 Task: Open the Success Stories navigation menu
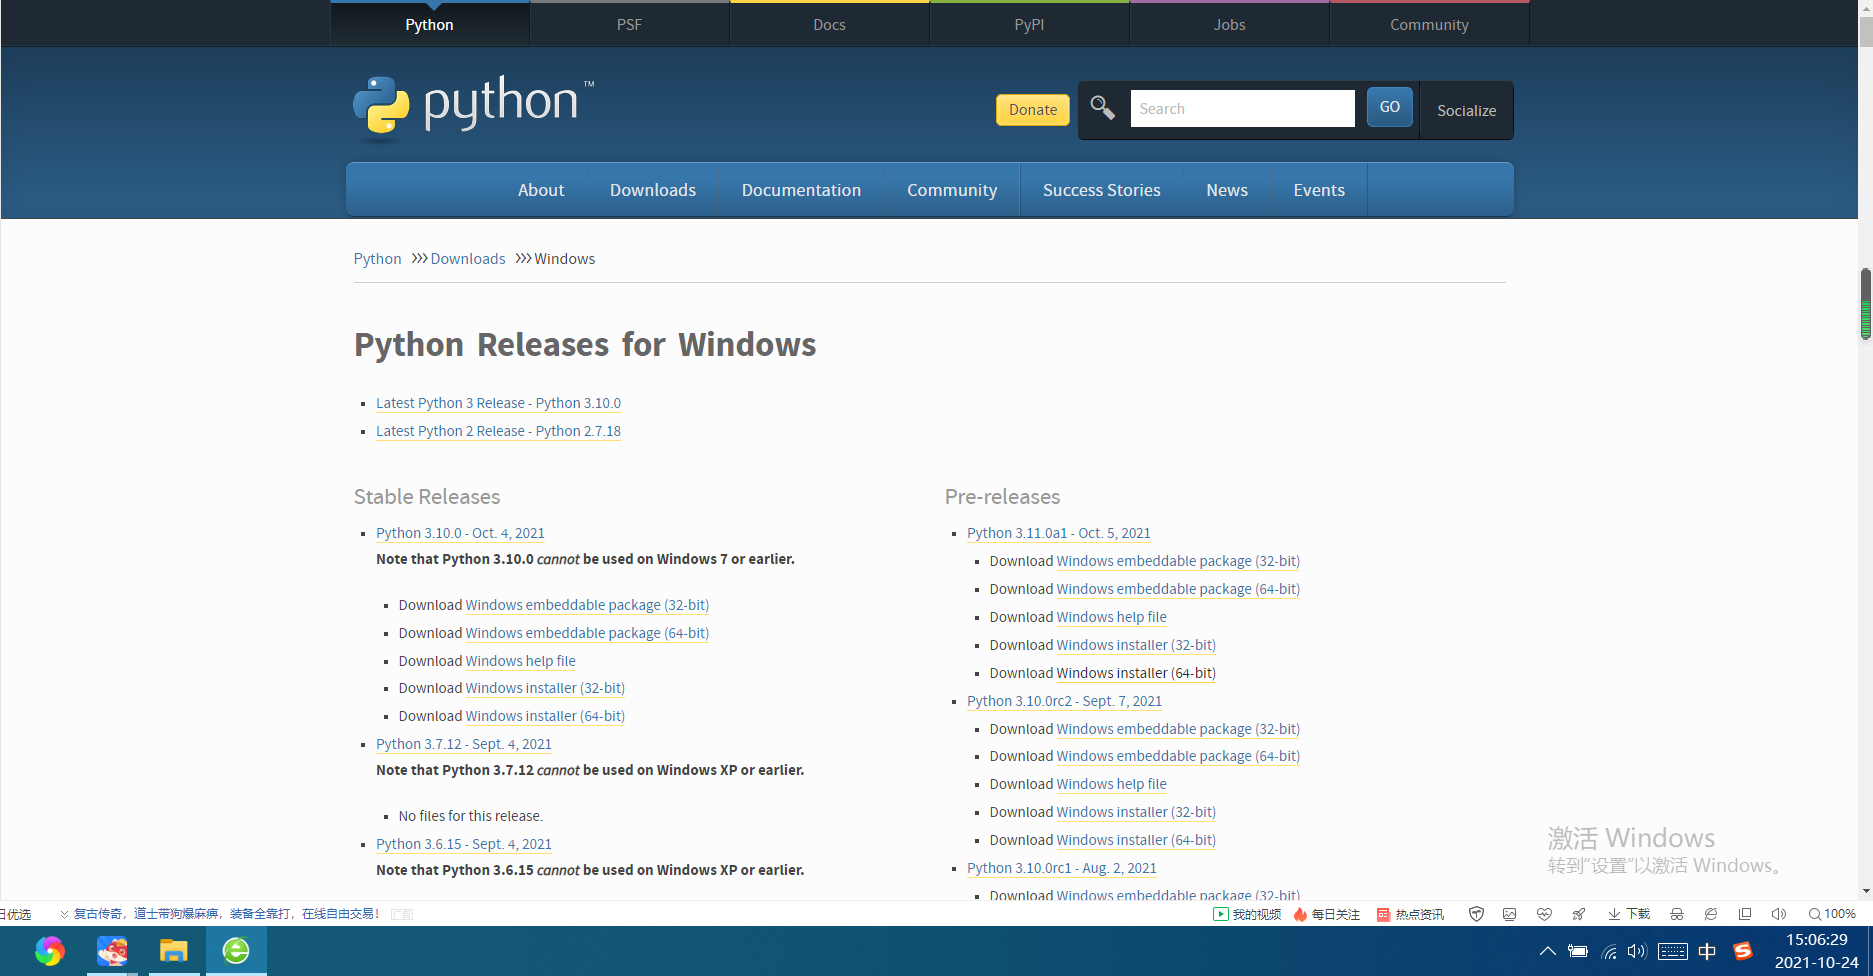(1101, 190)
